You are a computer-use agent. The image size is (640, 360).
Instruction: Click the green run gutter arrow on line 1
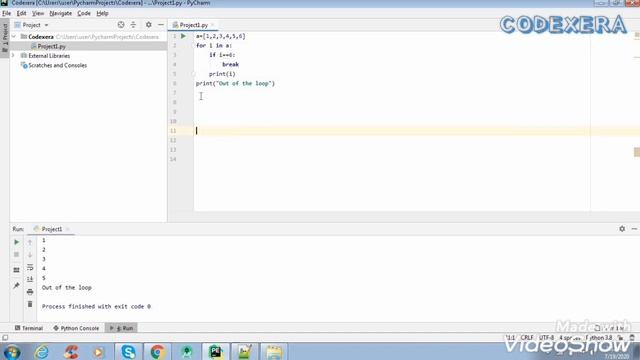[183, 36]
